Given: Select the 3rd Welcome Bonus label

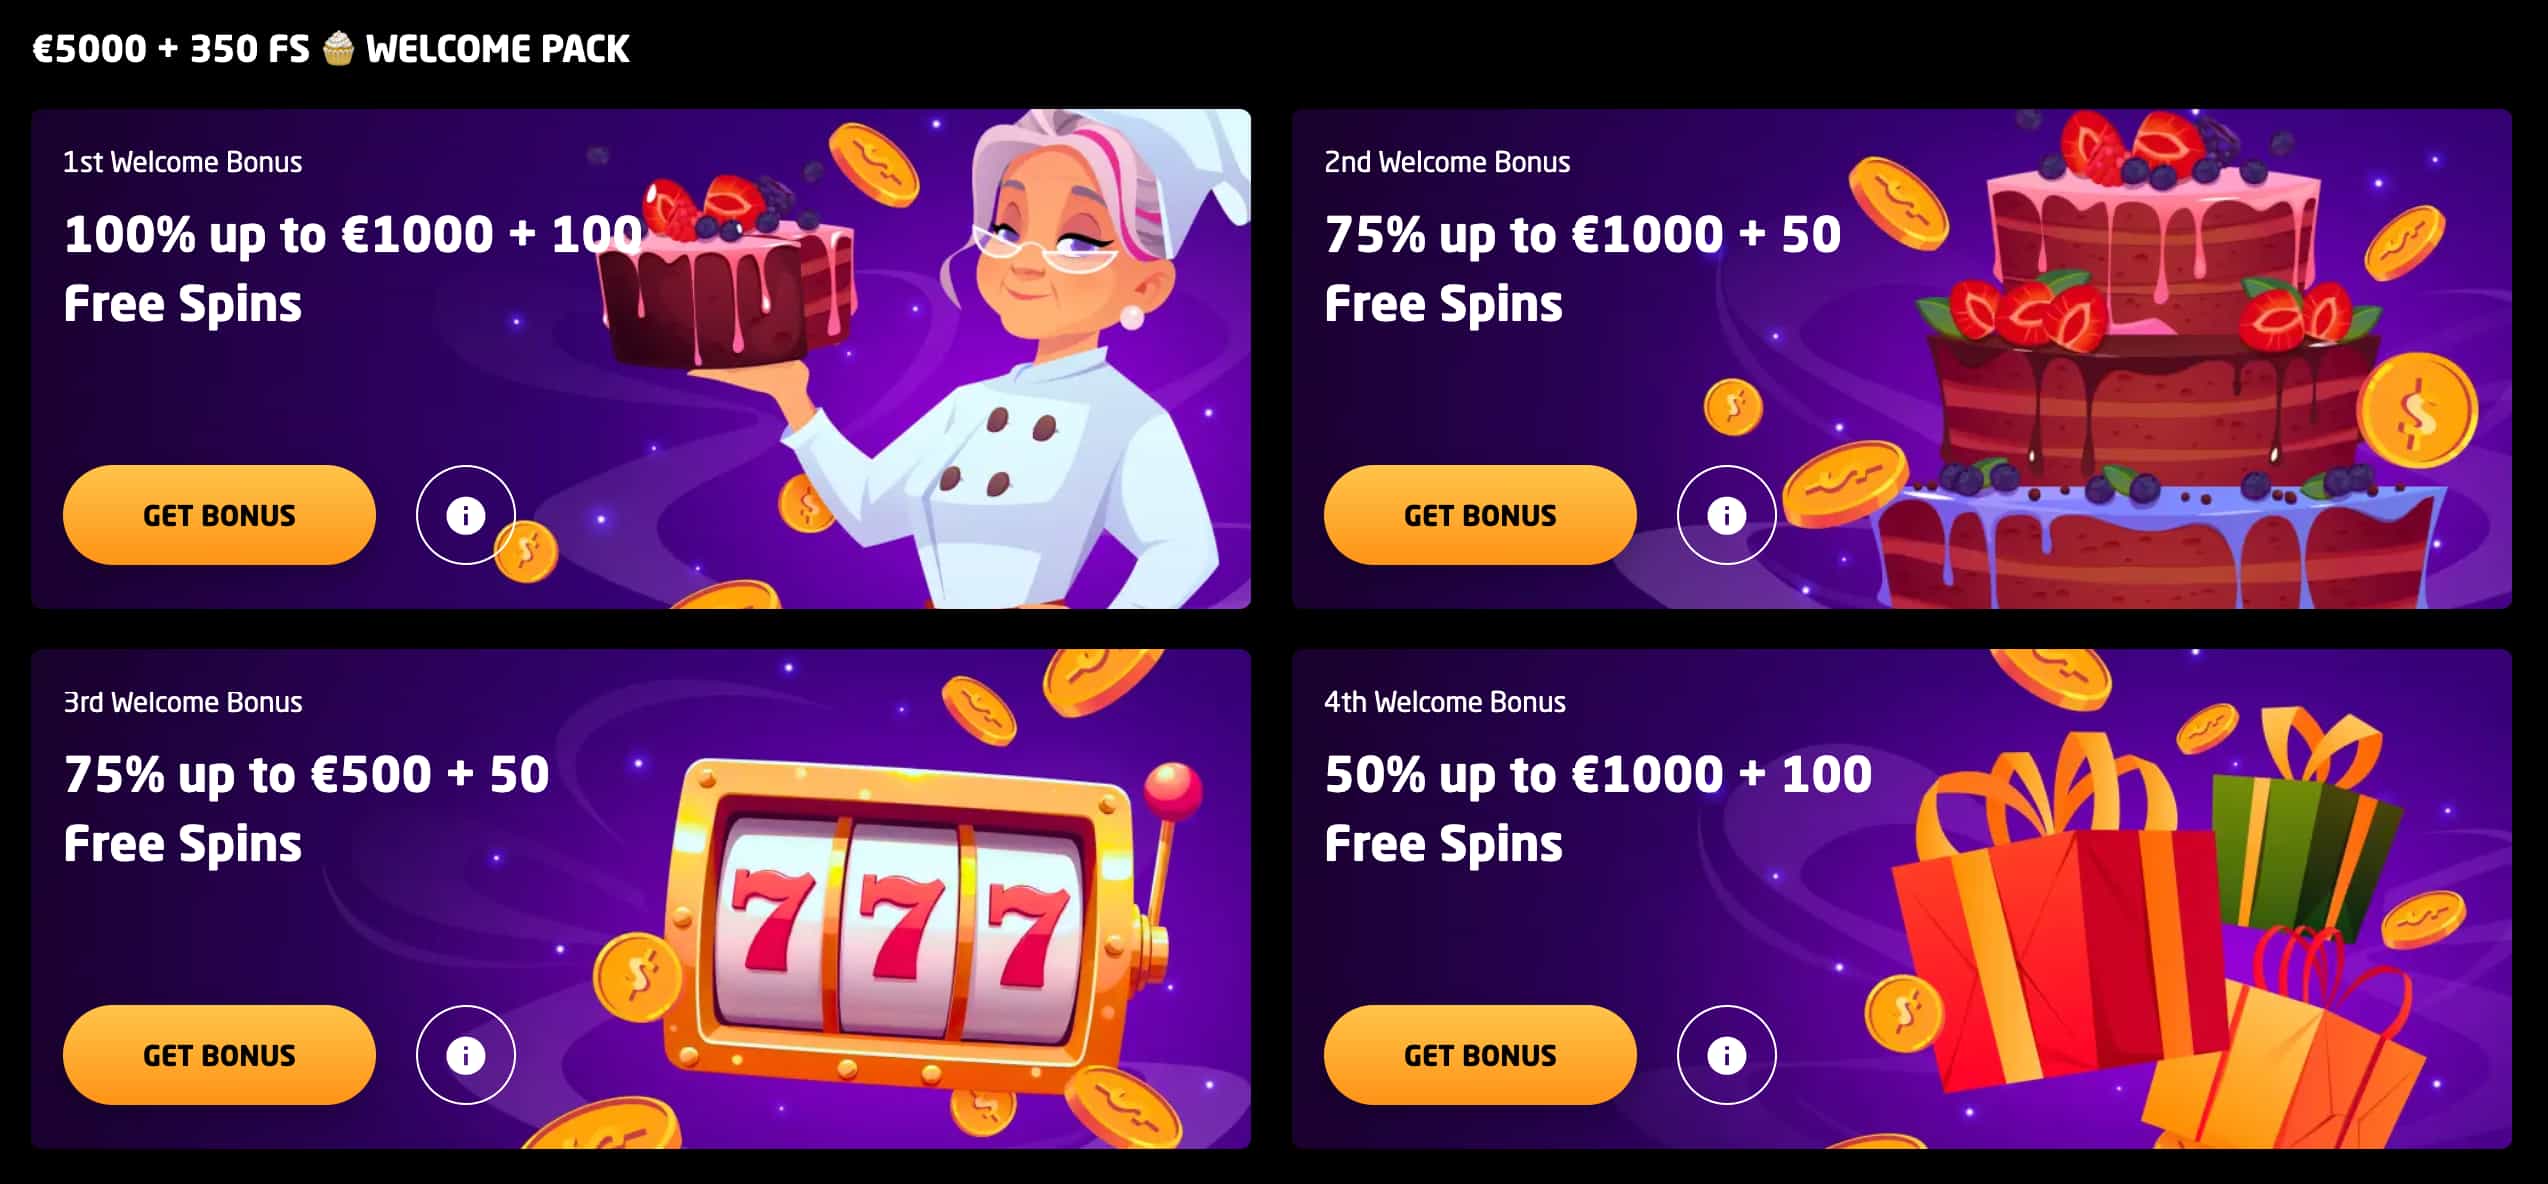Looking at the screenshot, I should point(182,702).
